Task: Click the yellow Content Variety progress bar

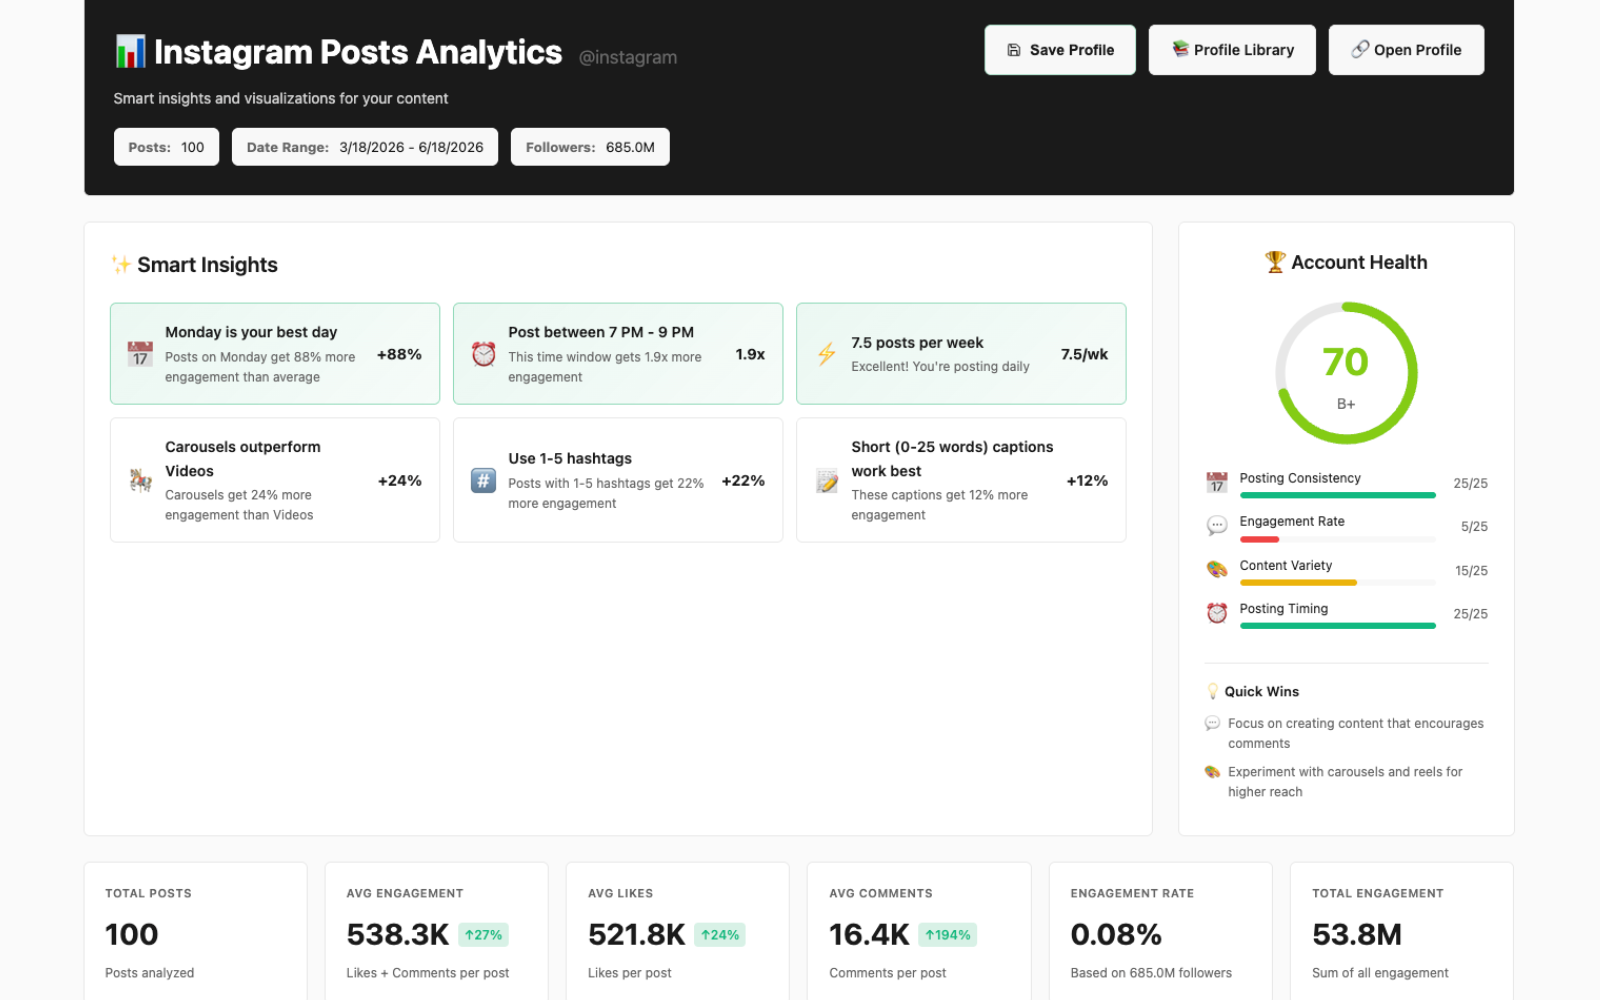Action: pyautogui.click(x=1298, y=582)
